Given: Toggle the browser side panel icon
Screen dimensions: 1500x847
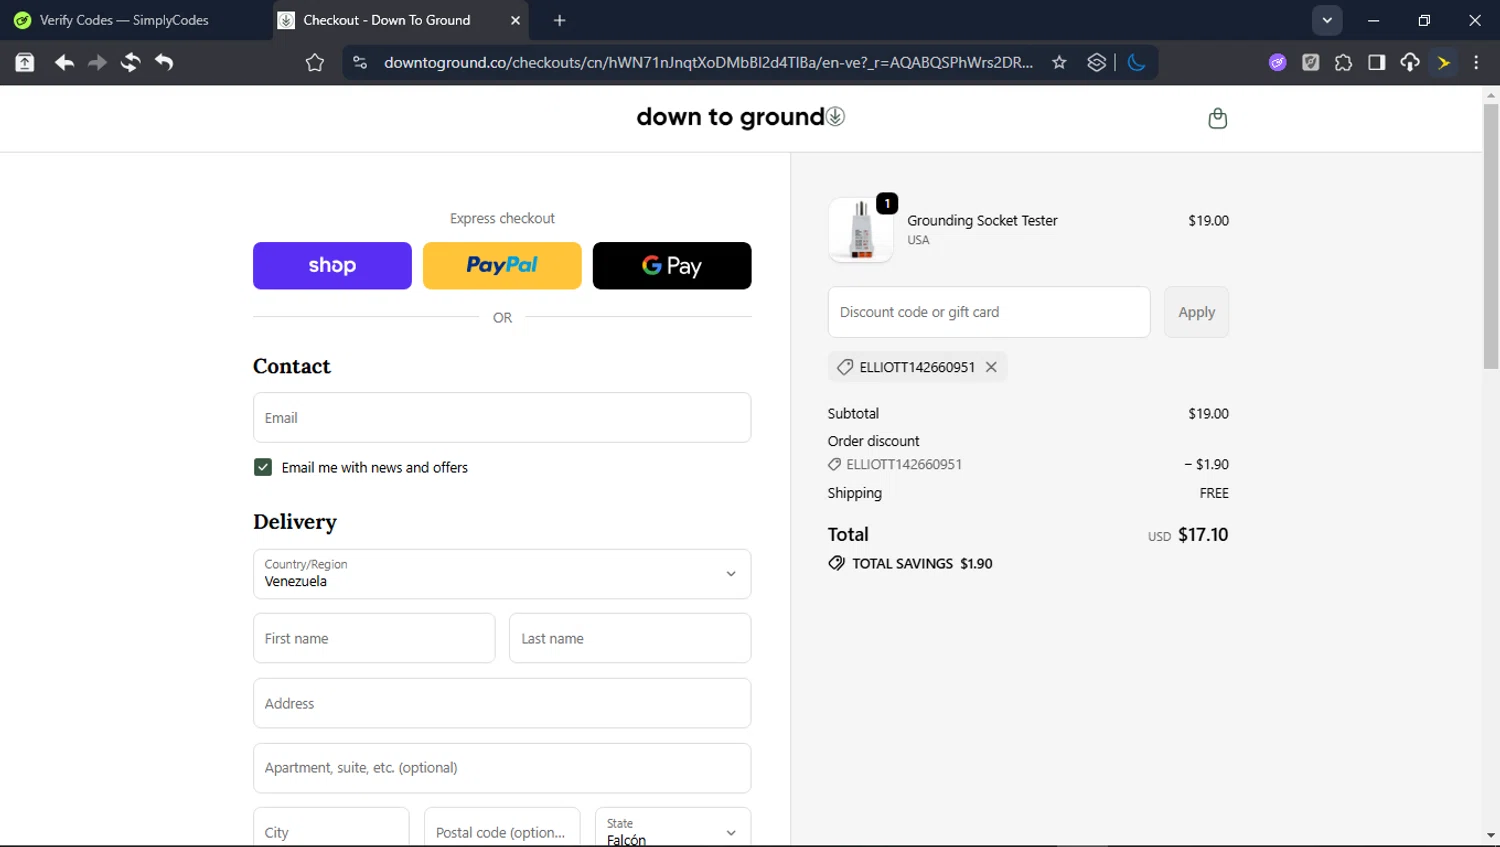Looking at the screenshot, I should (x=1376, y=63).
